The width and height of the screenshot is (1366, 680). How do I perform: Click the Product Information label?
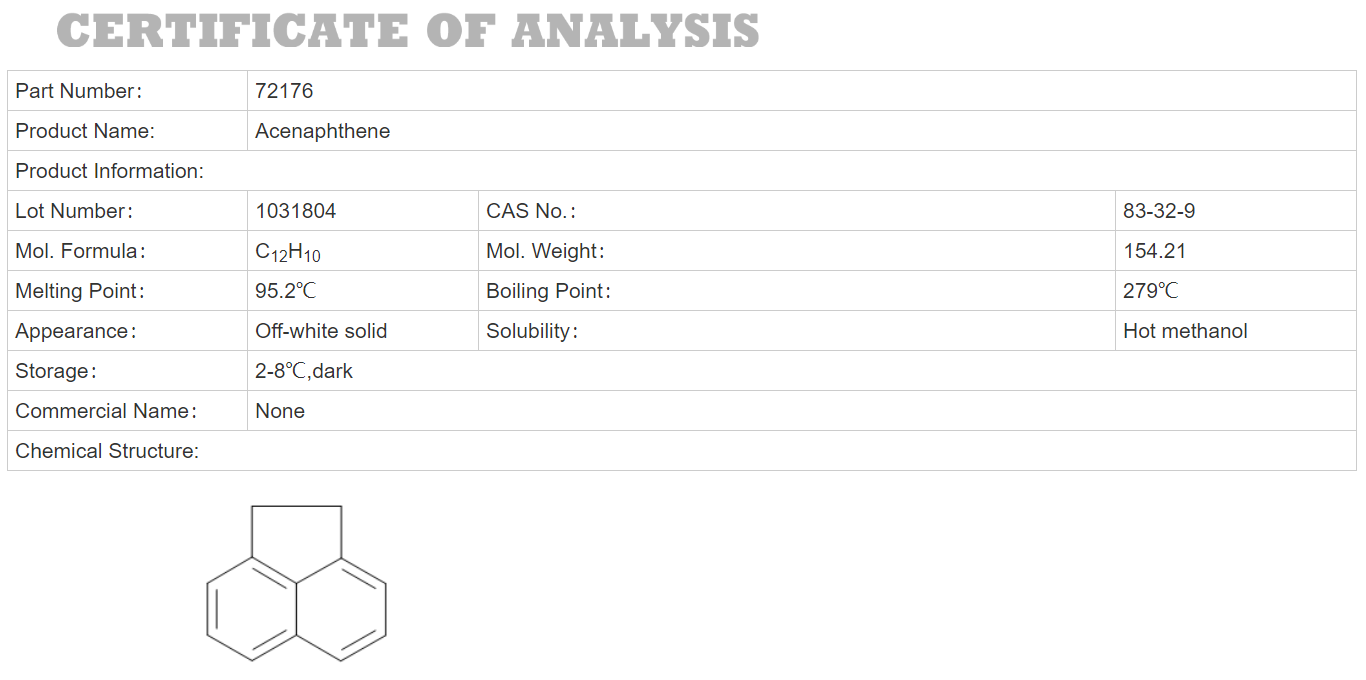(x=109, y=171)
